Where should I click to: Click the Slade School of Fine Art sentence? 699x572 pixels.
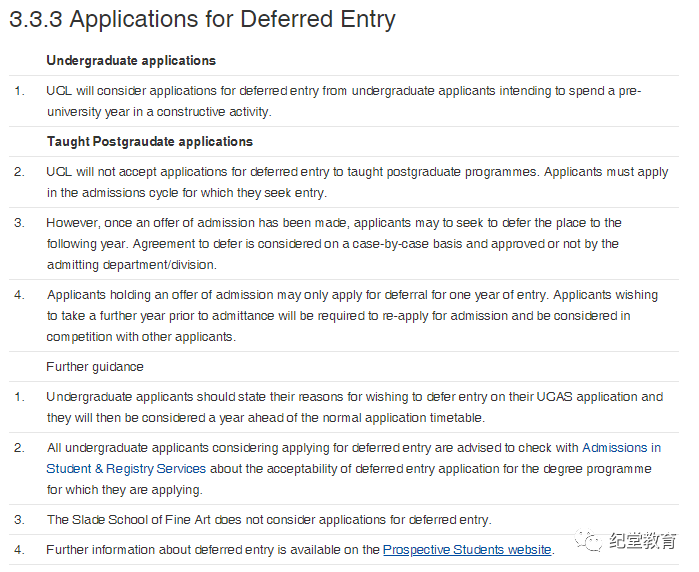(268, 519)
